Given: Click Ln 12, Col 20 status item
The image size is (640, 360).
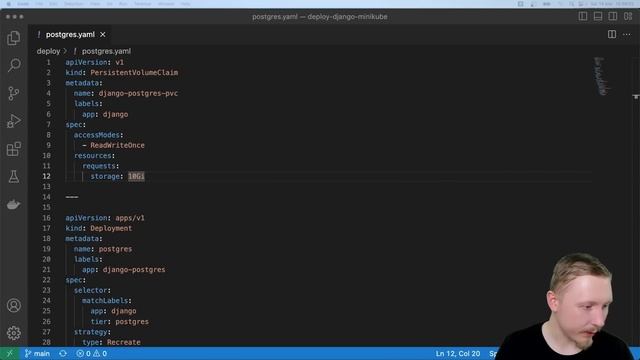Looking at the screenshot, I should (x=458, y=353).
